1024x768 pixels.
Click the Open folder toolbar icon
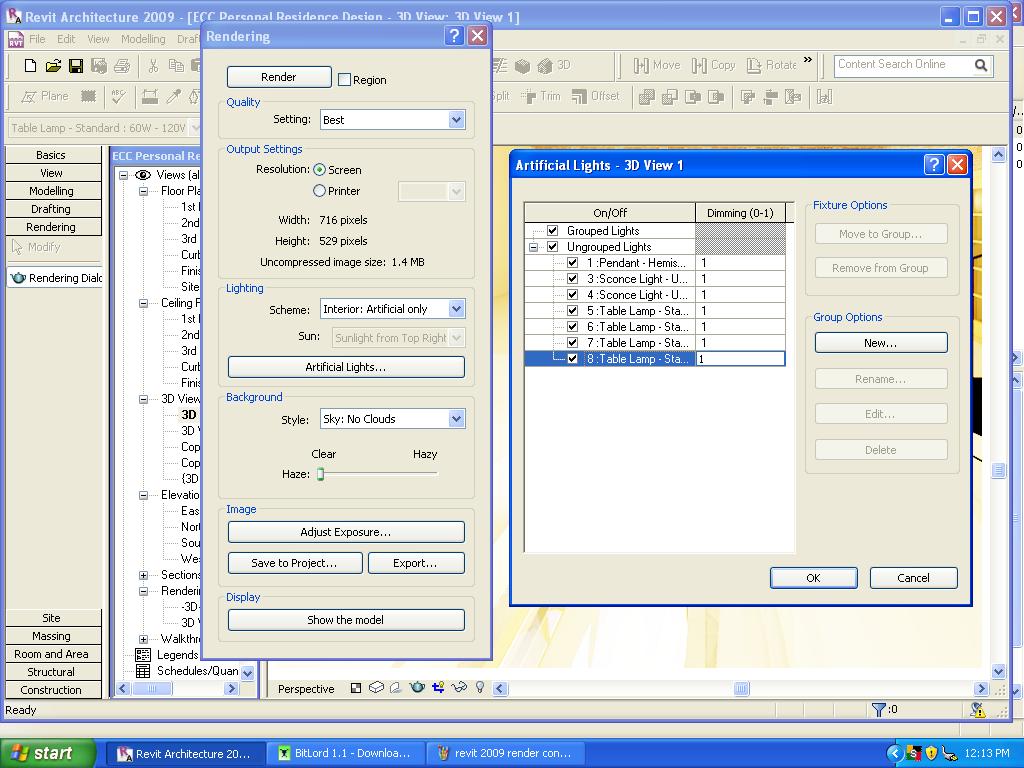(53, 66)
